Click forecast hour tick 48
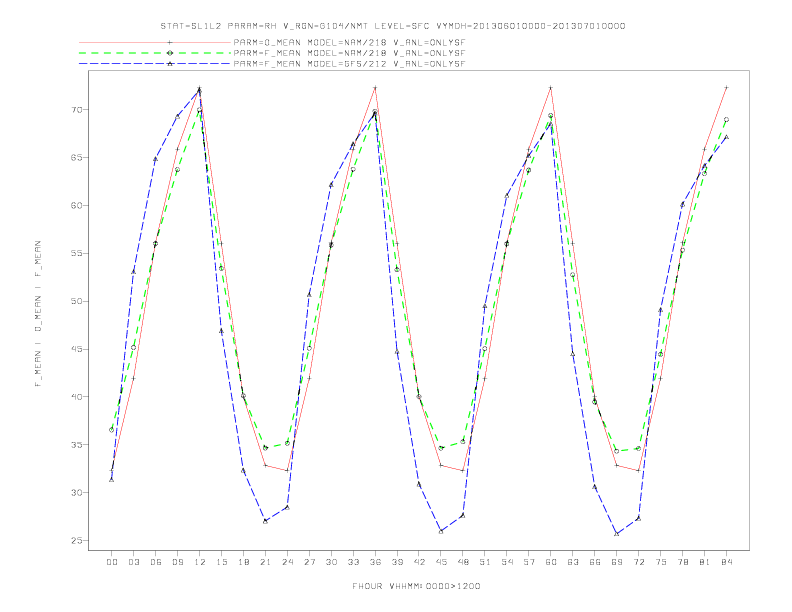This screenshot has height=612, width=792. click(x=463, y=562)
